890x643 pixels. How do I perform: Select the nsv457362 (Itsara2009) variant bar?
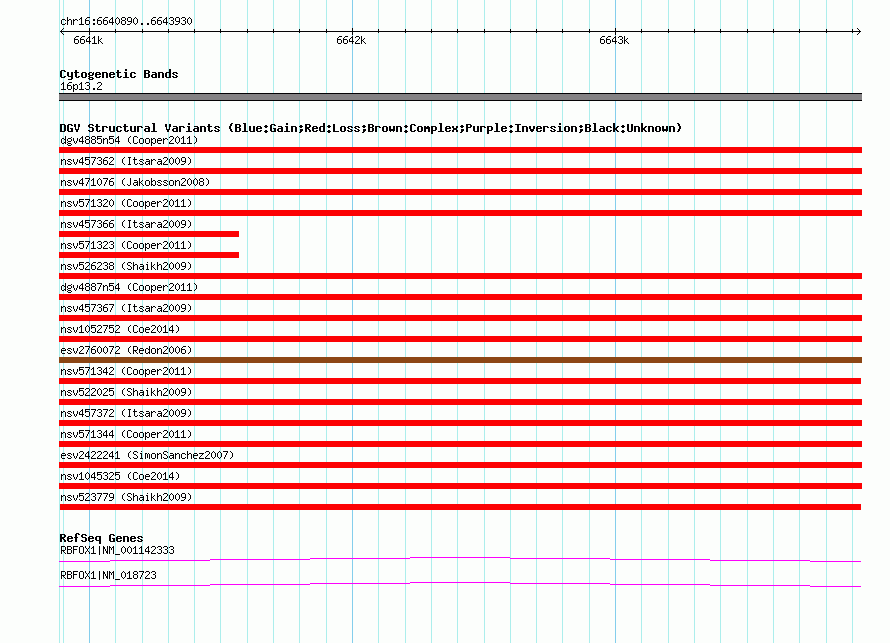click(460, 171)
